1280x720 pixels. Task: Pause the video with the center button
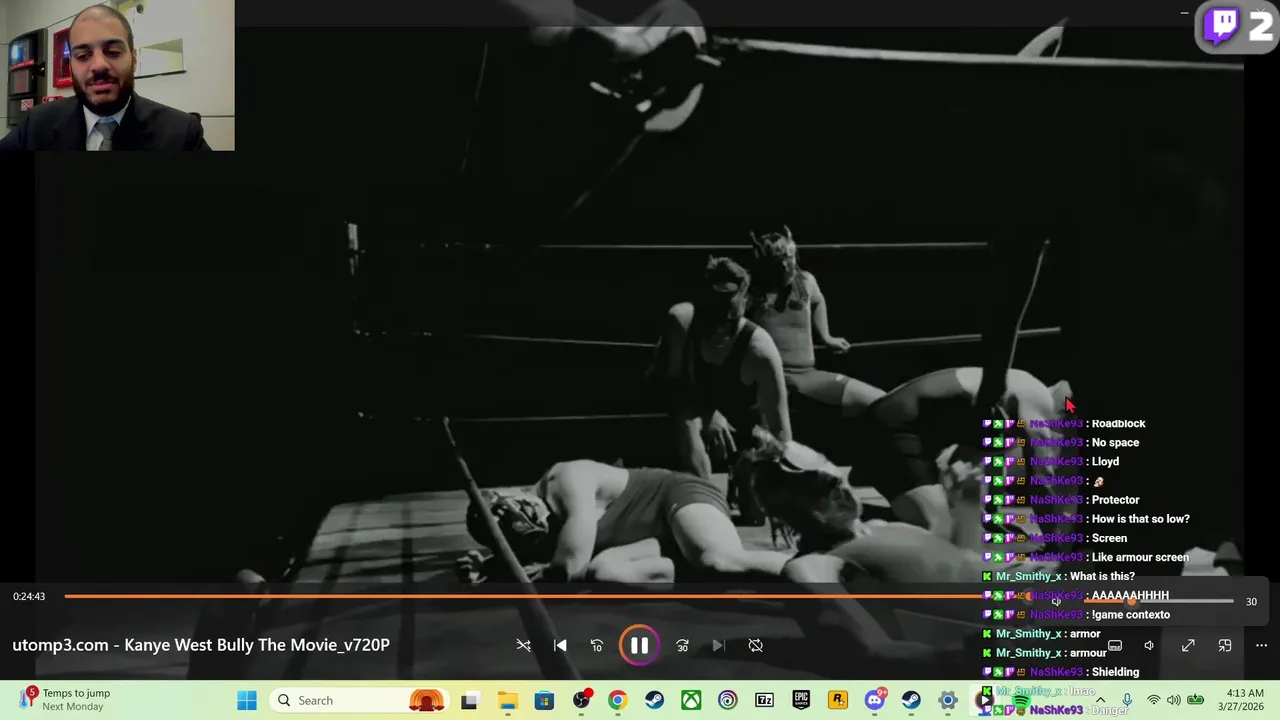639,645
